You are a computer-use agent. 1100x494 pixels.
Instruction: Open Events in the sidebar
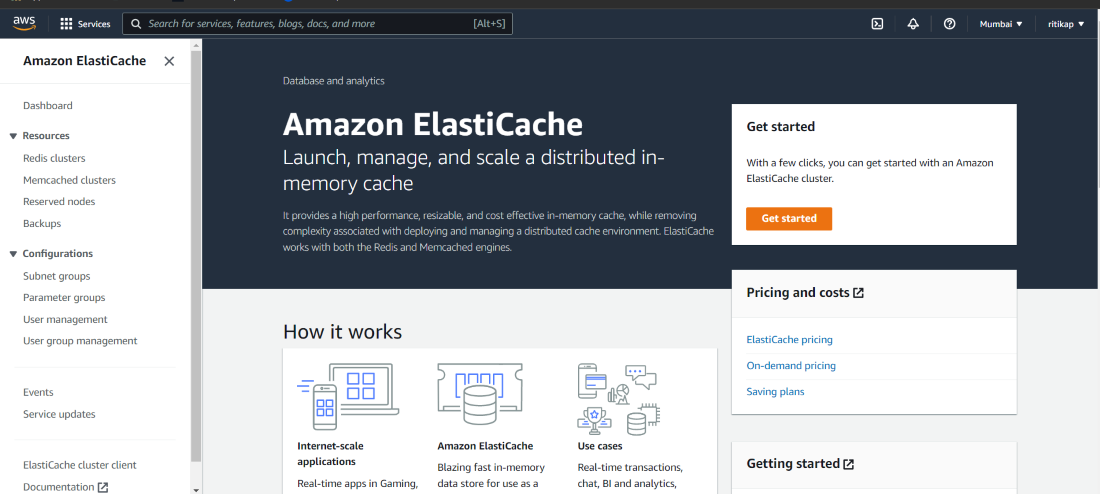pyautogui.click(x=38, y=392)
